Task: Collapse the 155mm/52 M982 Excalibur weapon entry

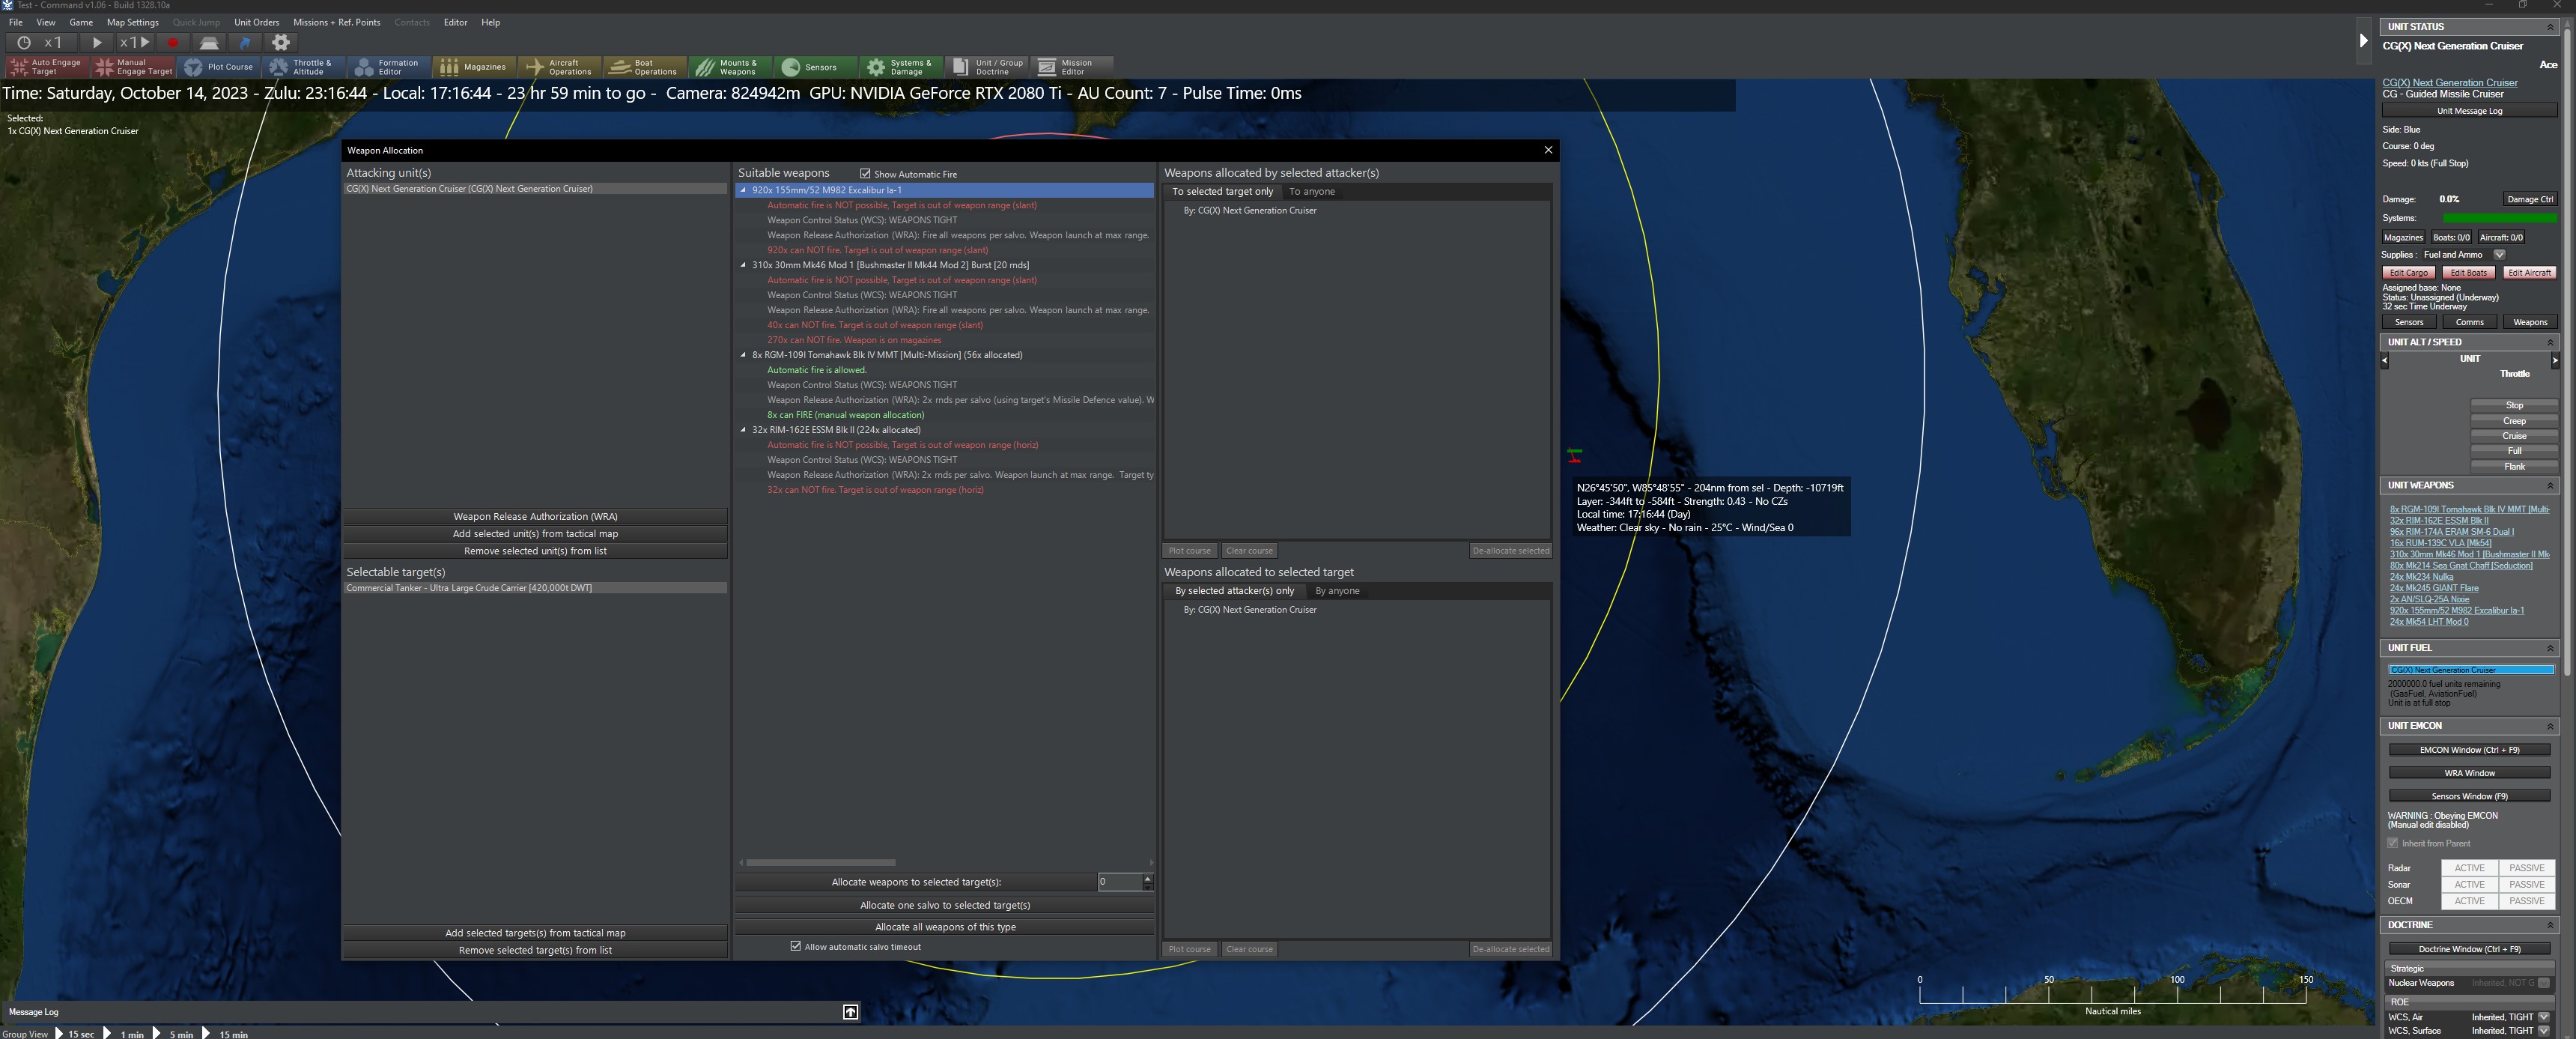Action: pyautogui.click(x=743, y=190)
